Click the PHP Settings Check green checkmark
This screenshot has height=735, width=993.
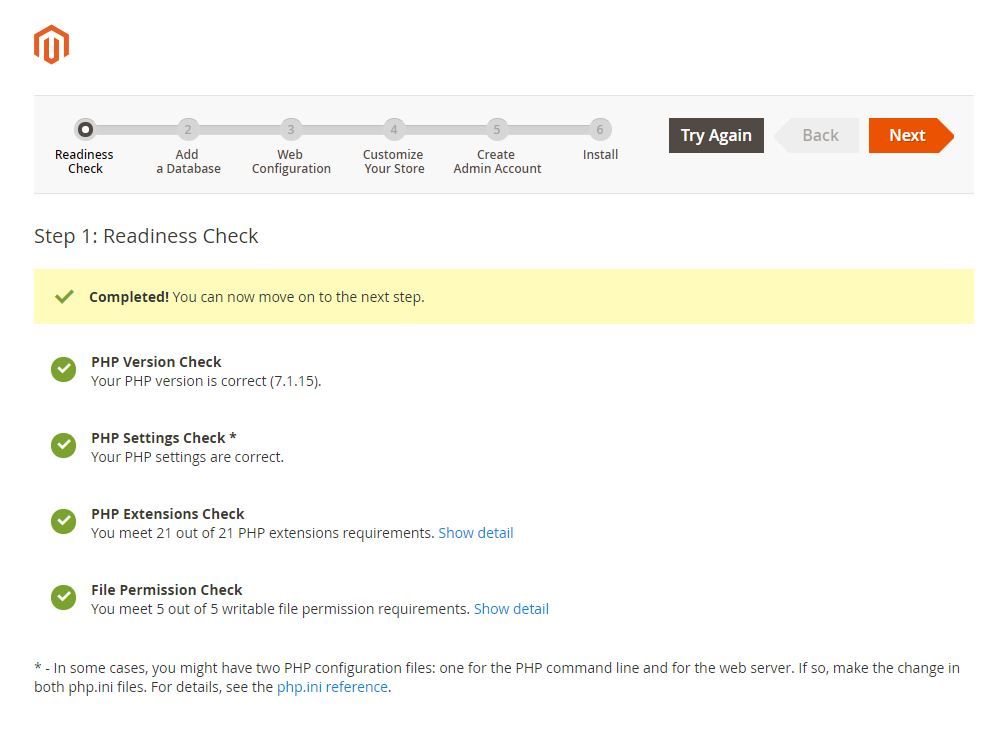coord(63,446)
